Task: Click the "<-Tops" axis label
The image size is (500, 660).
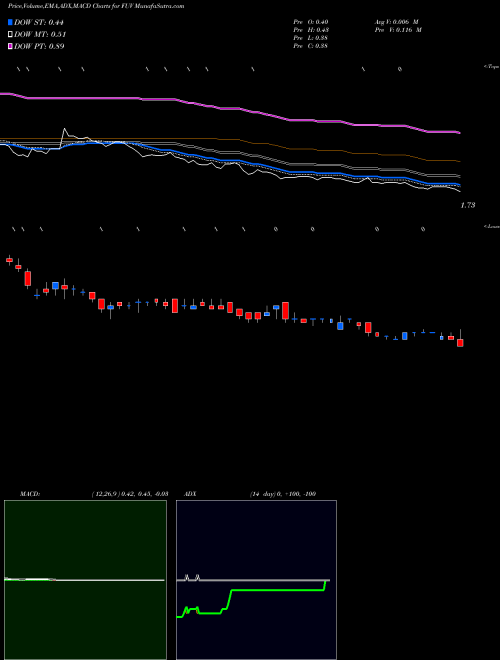Action: (x=492, y=67)
